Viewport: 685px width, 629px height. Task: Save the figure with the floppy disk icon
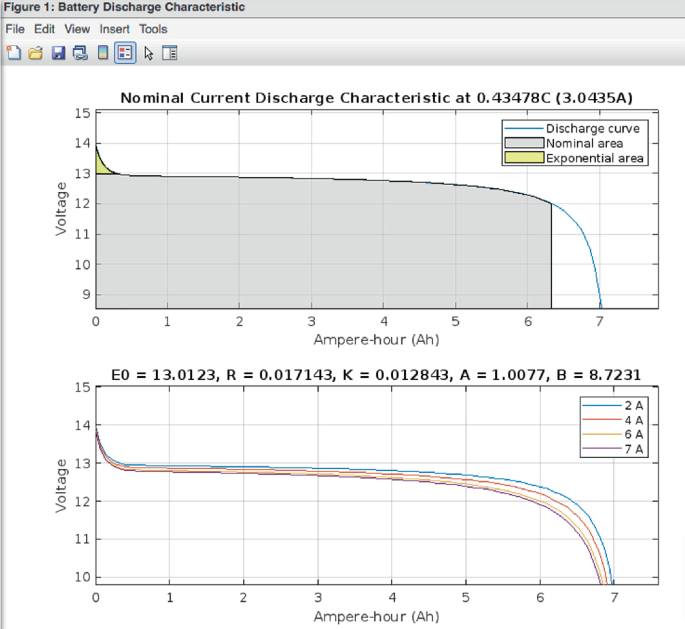click(58, 53)
